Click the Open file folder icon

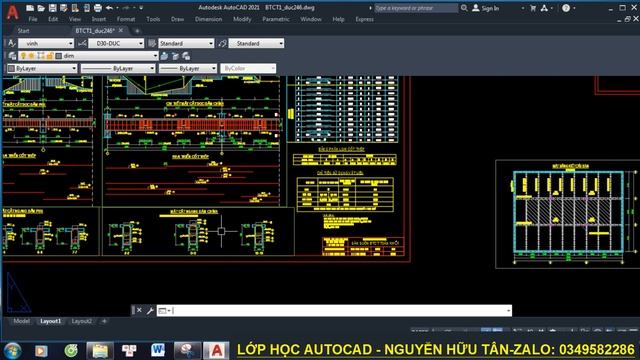(41, 8)
